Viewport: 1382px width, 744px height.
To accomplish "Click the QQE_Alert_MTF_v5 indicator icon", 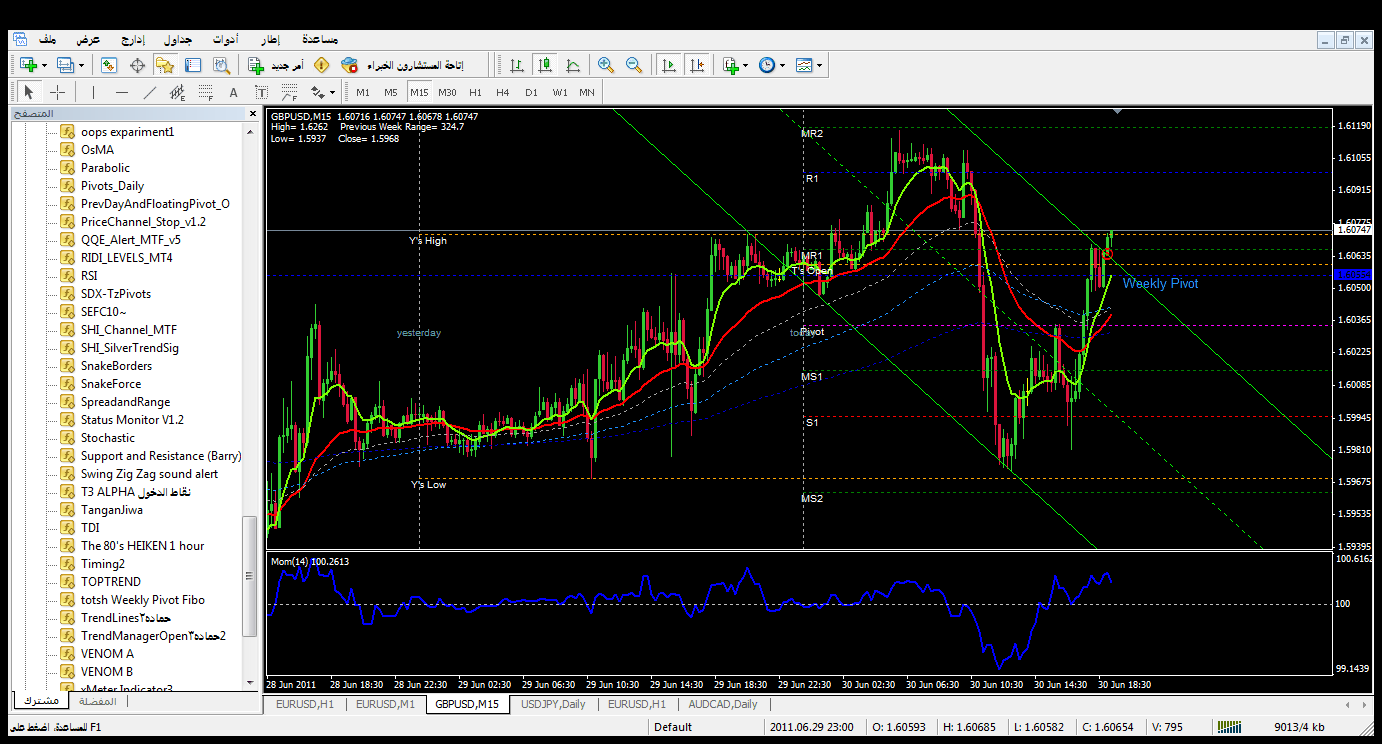I will (x=67, y=239).
